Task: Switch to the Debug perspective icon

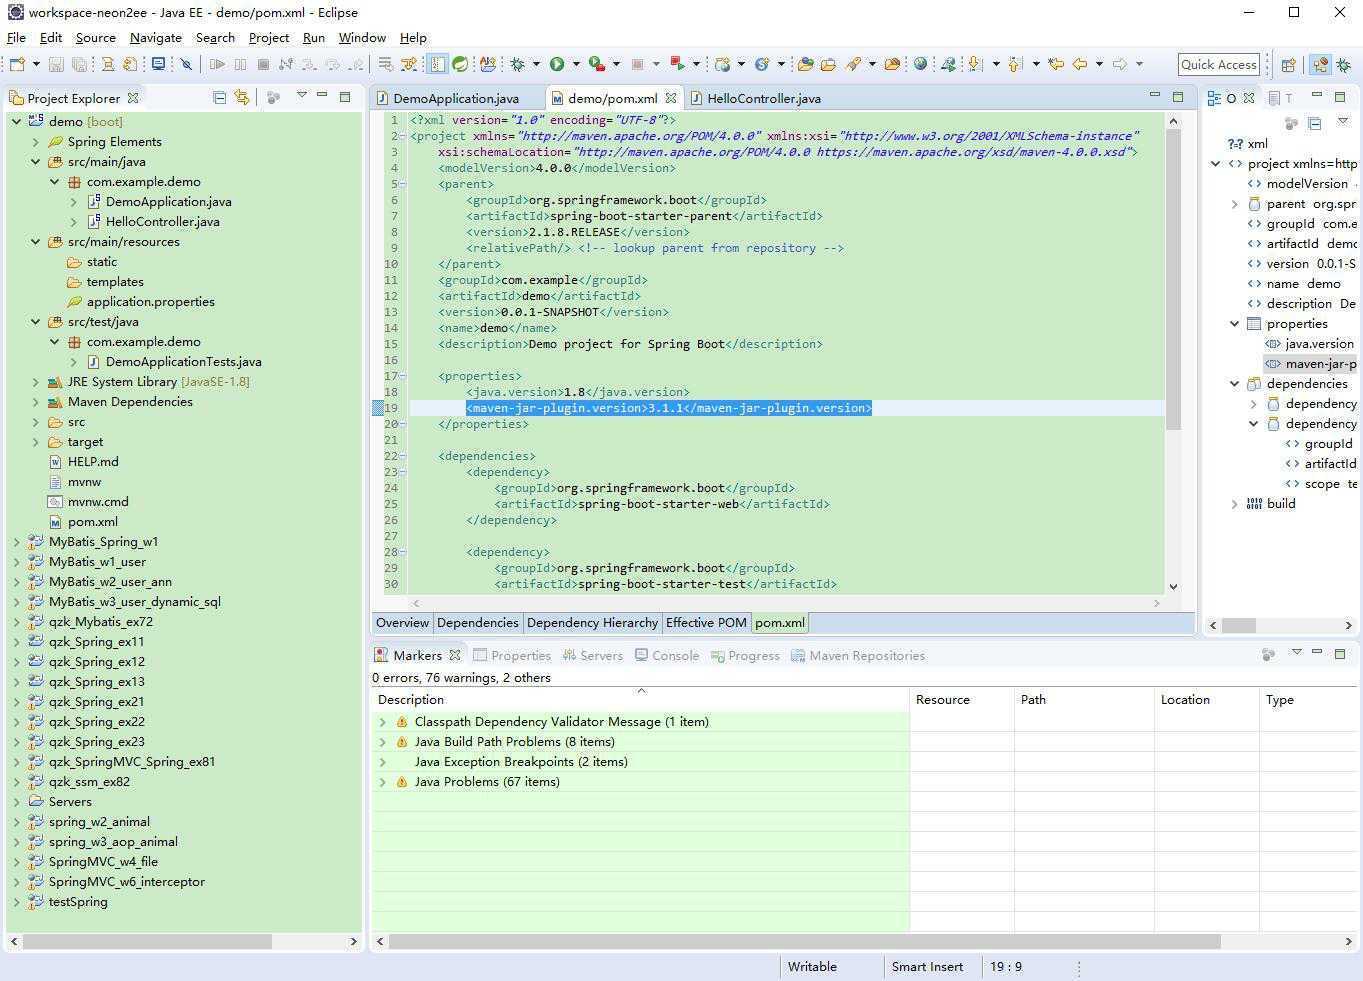Action: 1345,64
